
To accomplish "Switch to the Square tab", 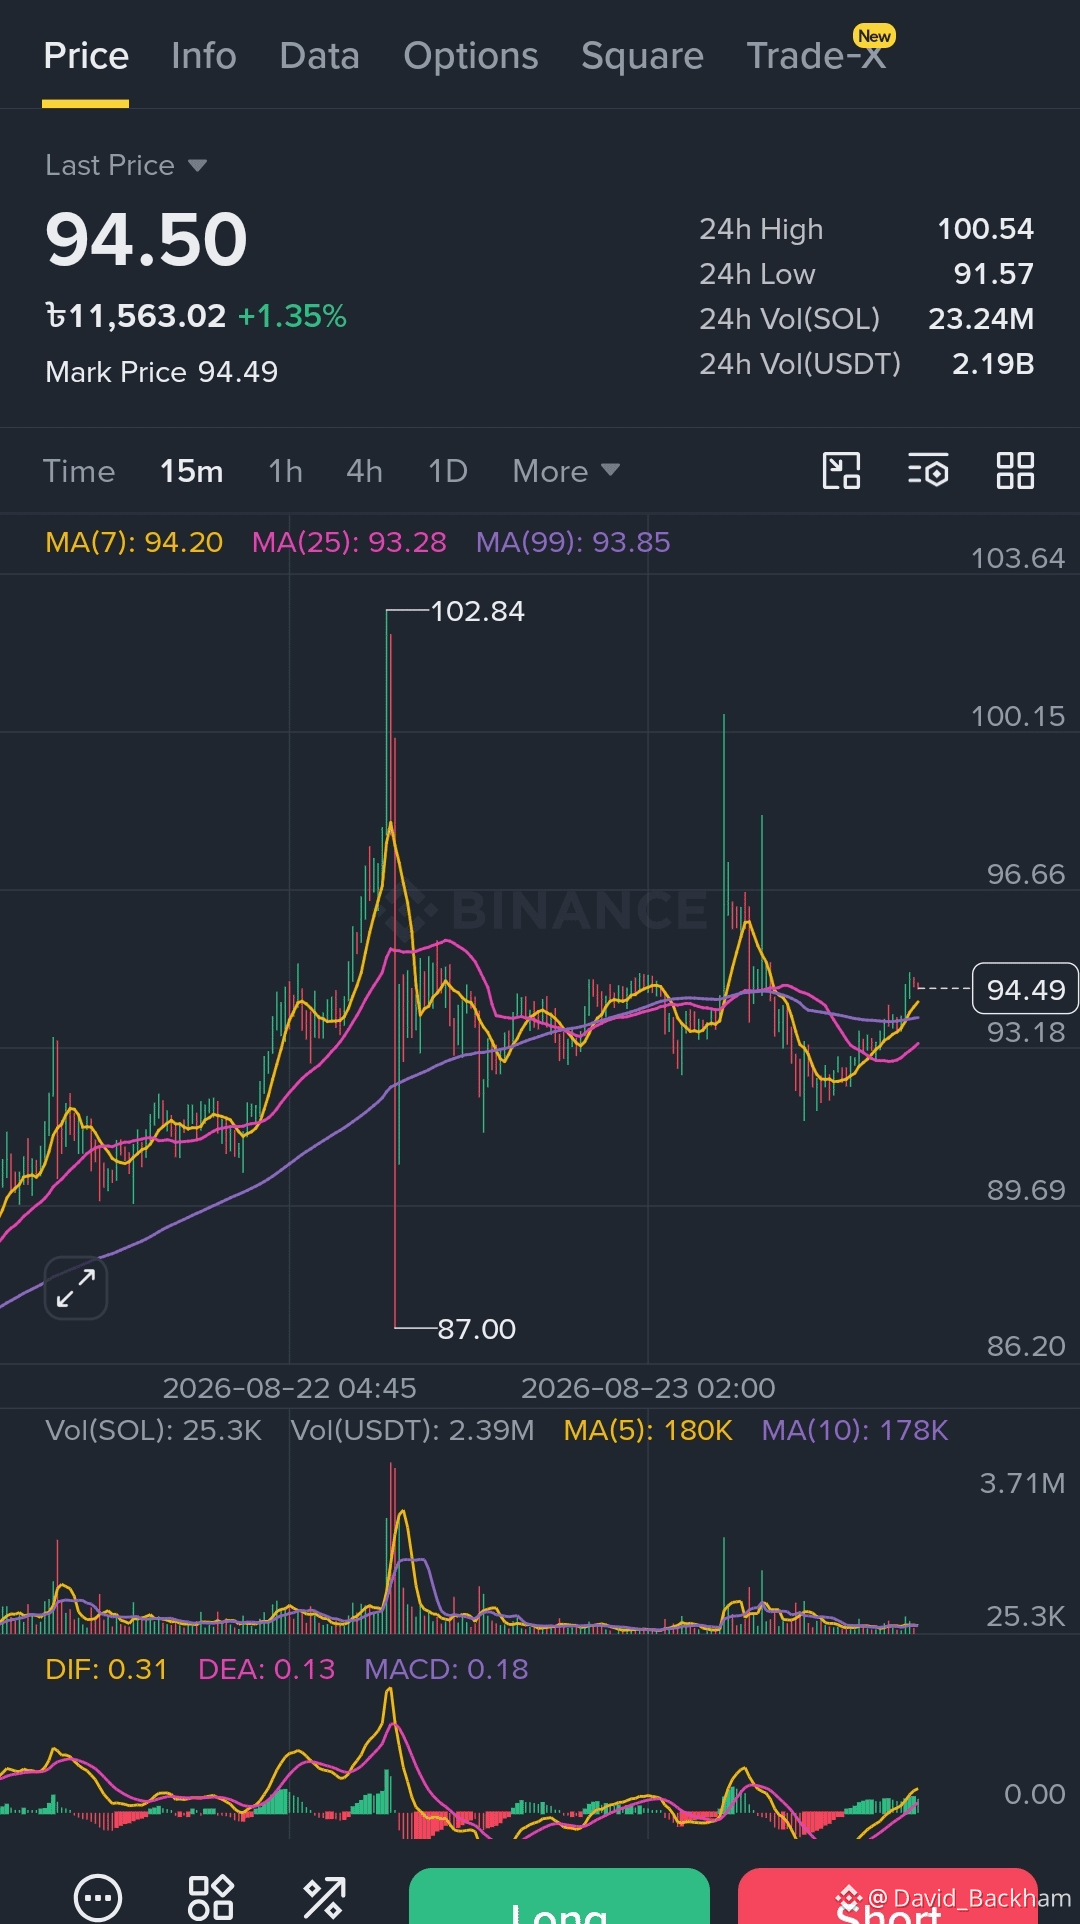I will 642,56.
